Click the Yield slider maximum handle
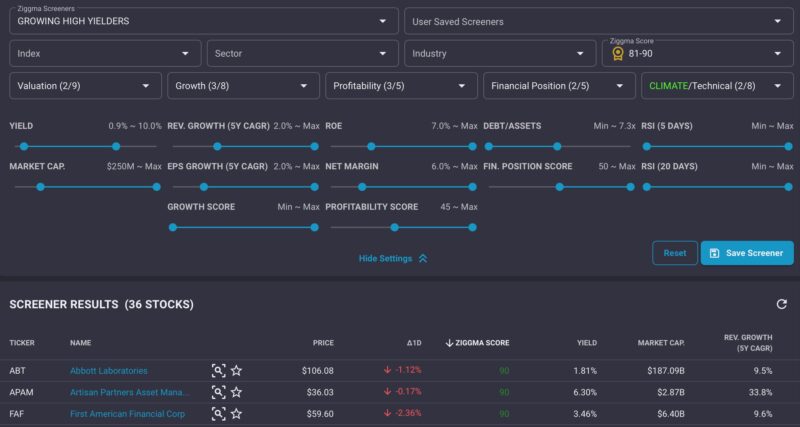 click(x=116, y=146)
